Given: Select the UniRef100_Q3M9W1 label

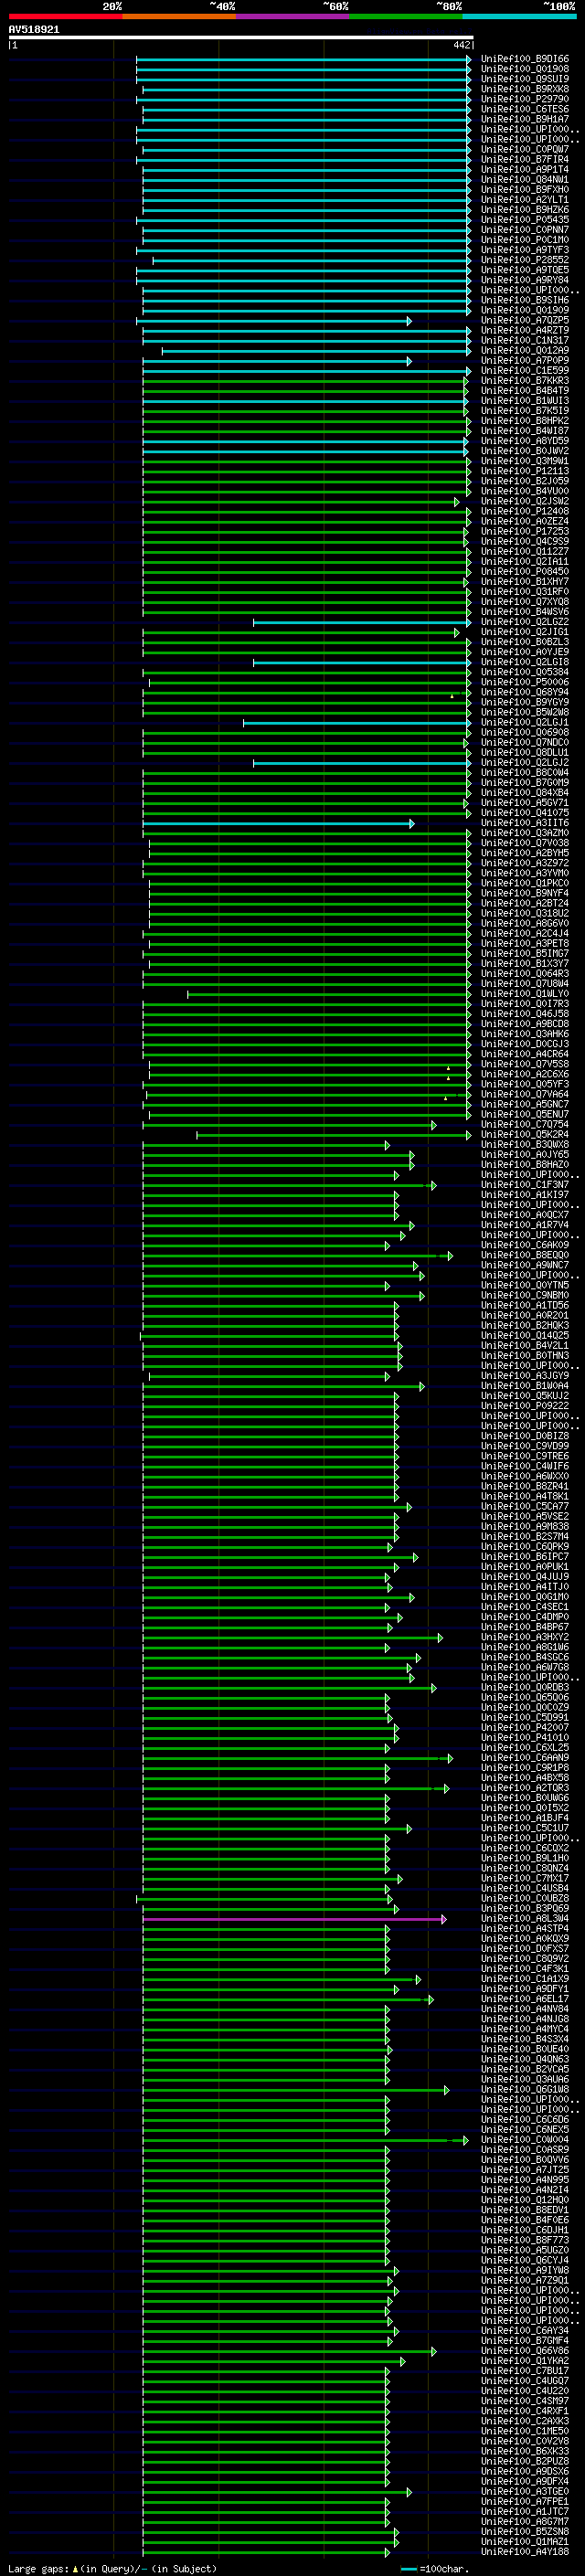Looking at the screenshot, I should click(x=525, y=461).
